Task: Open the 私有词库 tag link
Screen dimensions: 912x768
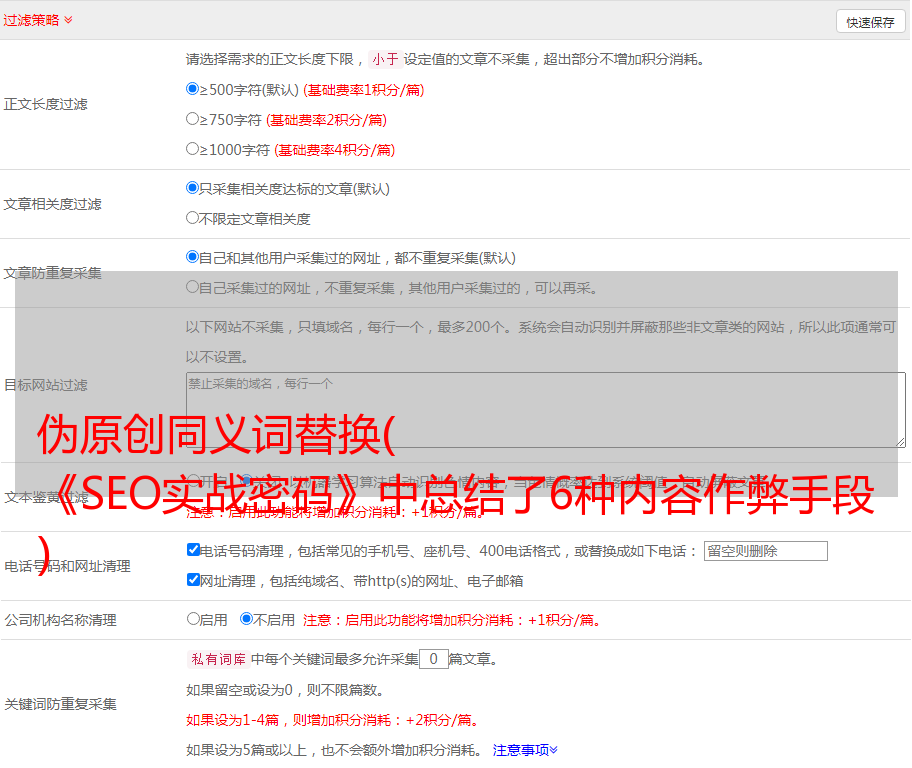Action: (219, 659)
